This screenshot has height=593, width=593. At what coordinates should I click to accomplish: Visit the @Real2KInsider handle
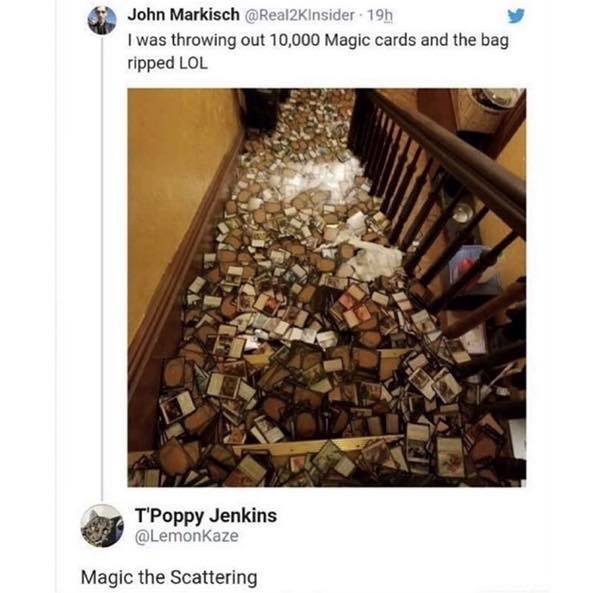click(300, 15)
